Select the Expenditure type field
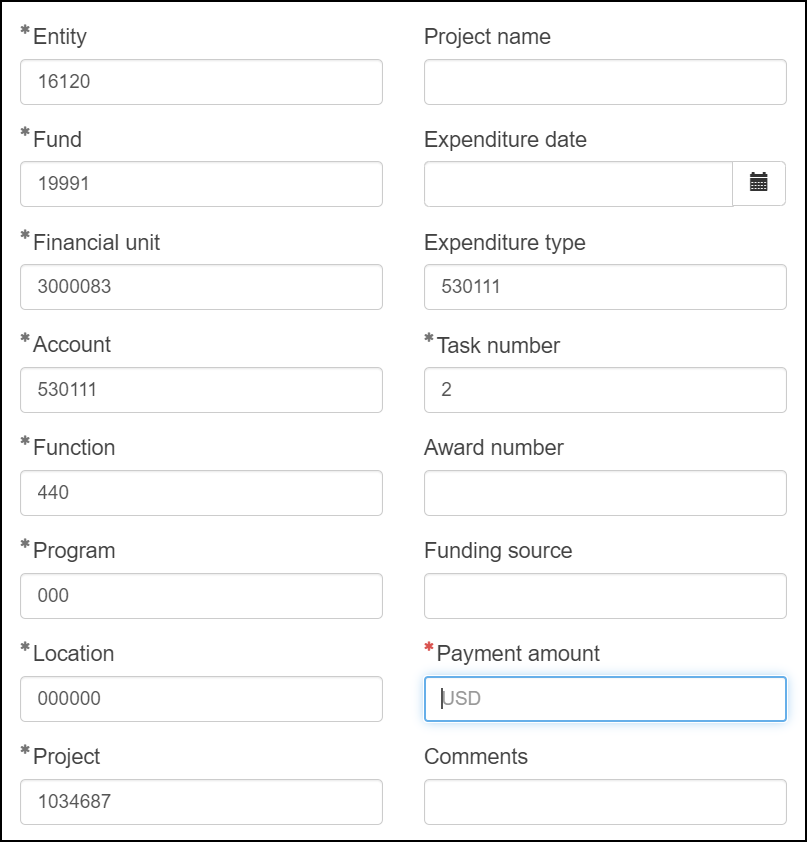This screenshot has width=807, height=842. [605, 287]
